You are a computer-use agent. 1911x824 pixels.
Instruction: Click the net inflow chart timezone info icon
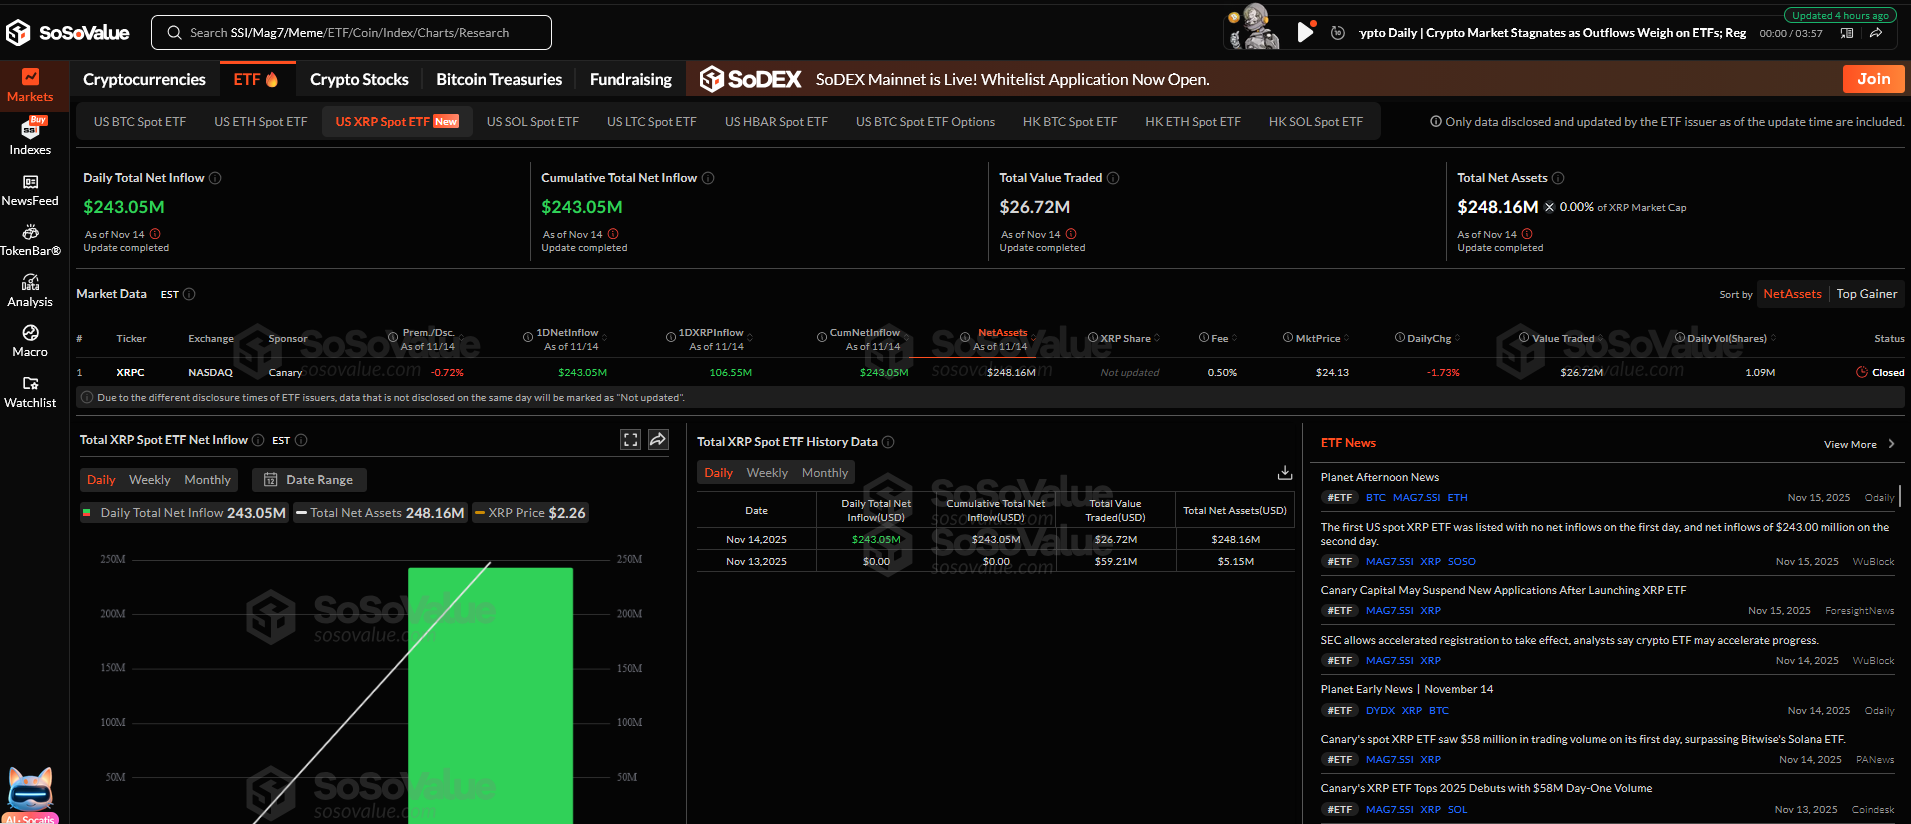(301, 440)
